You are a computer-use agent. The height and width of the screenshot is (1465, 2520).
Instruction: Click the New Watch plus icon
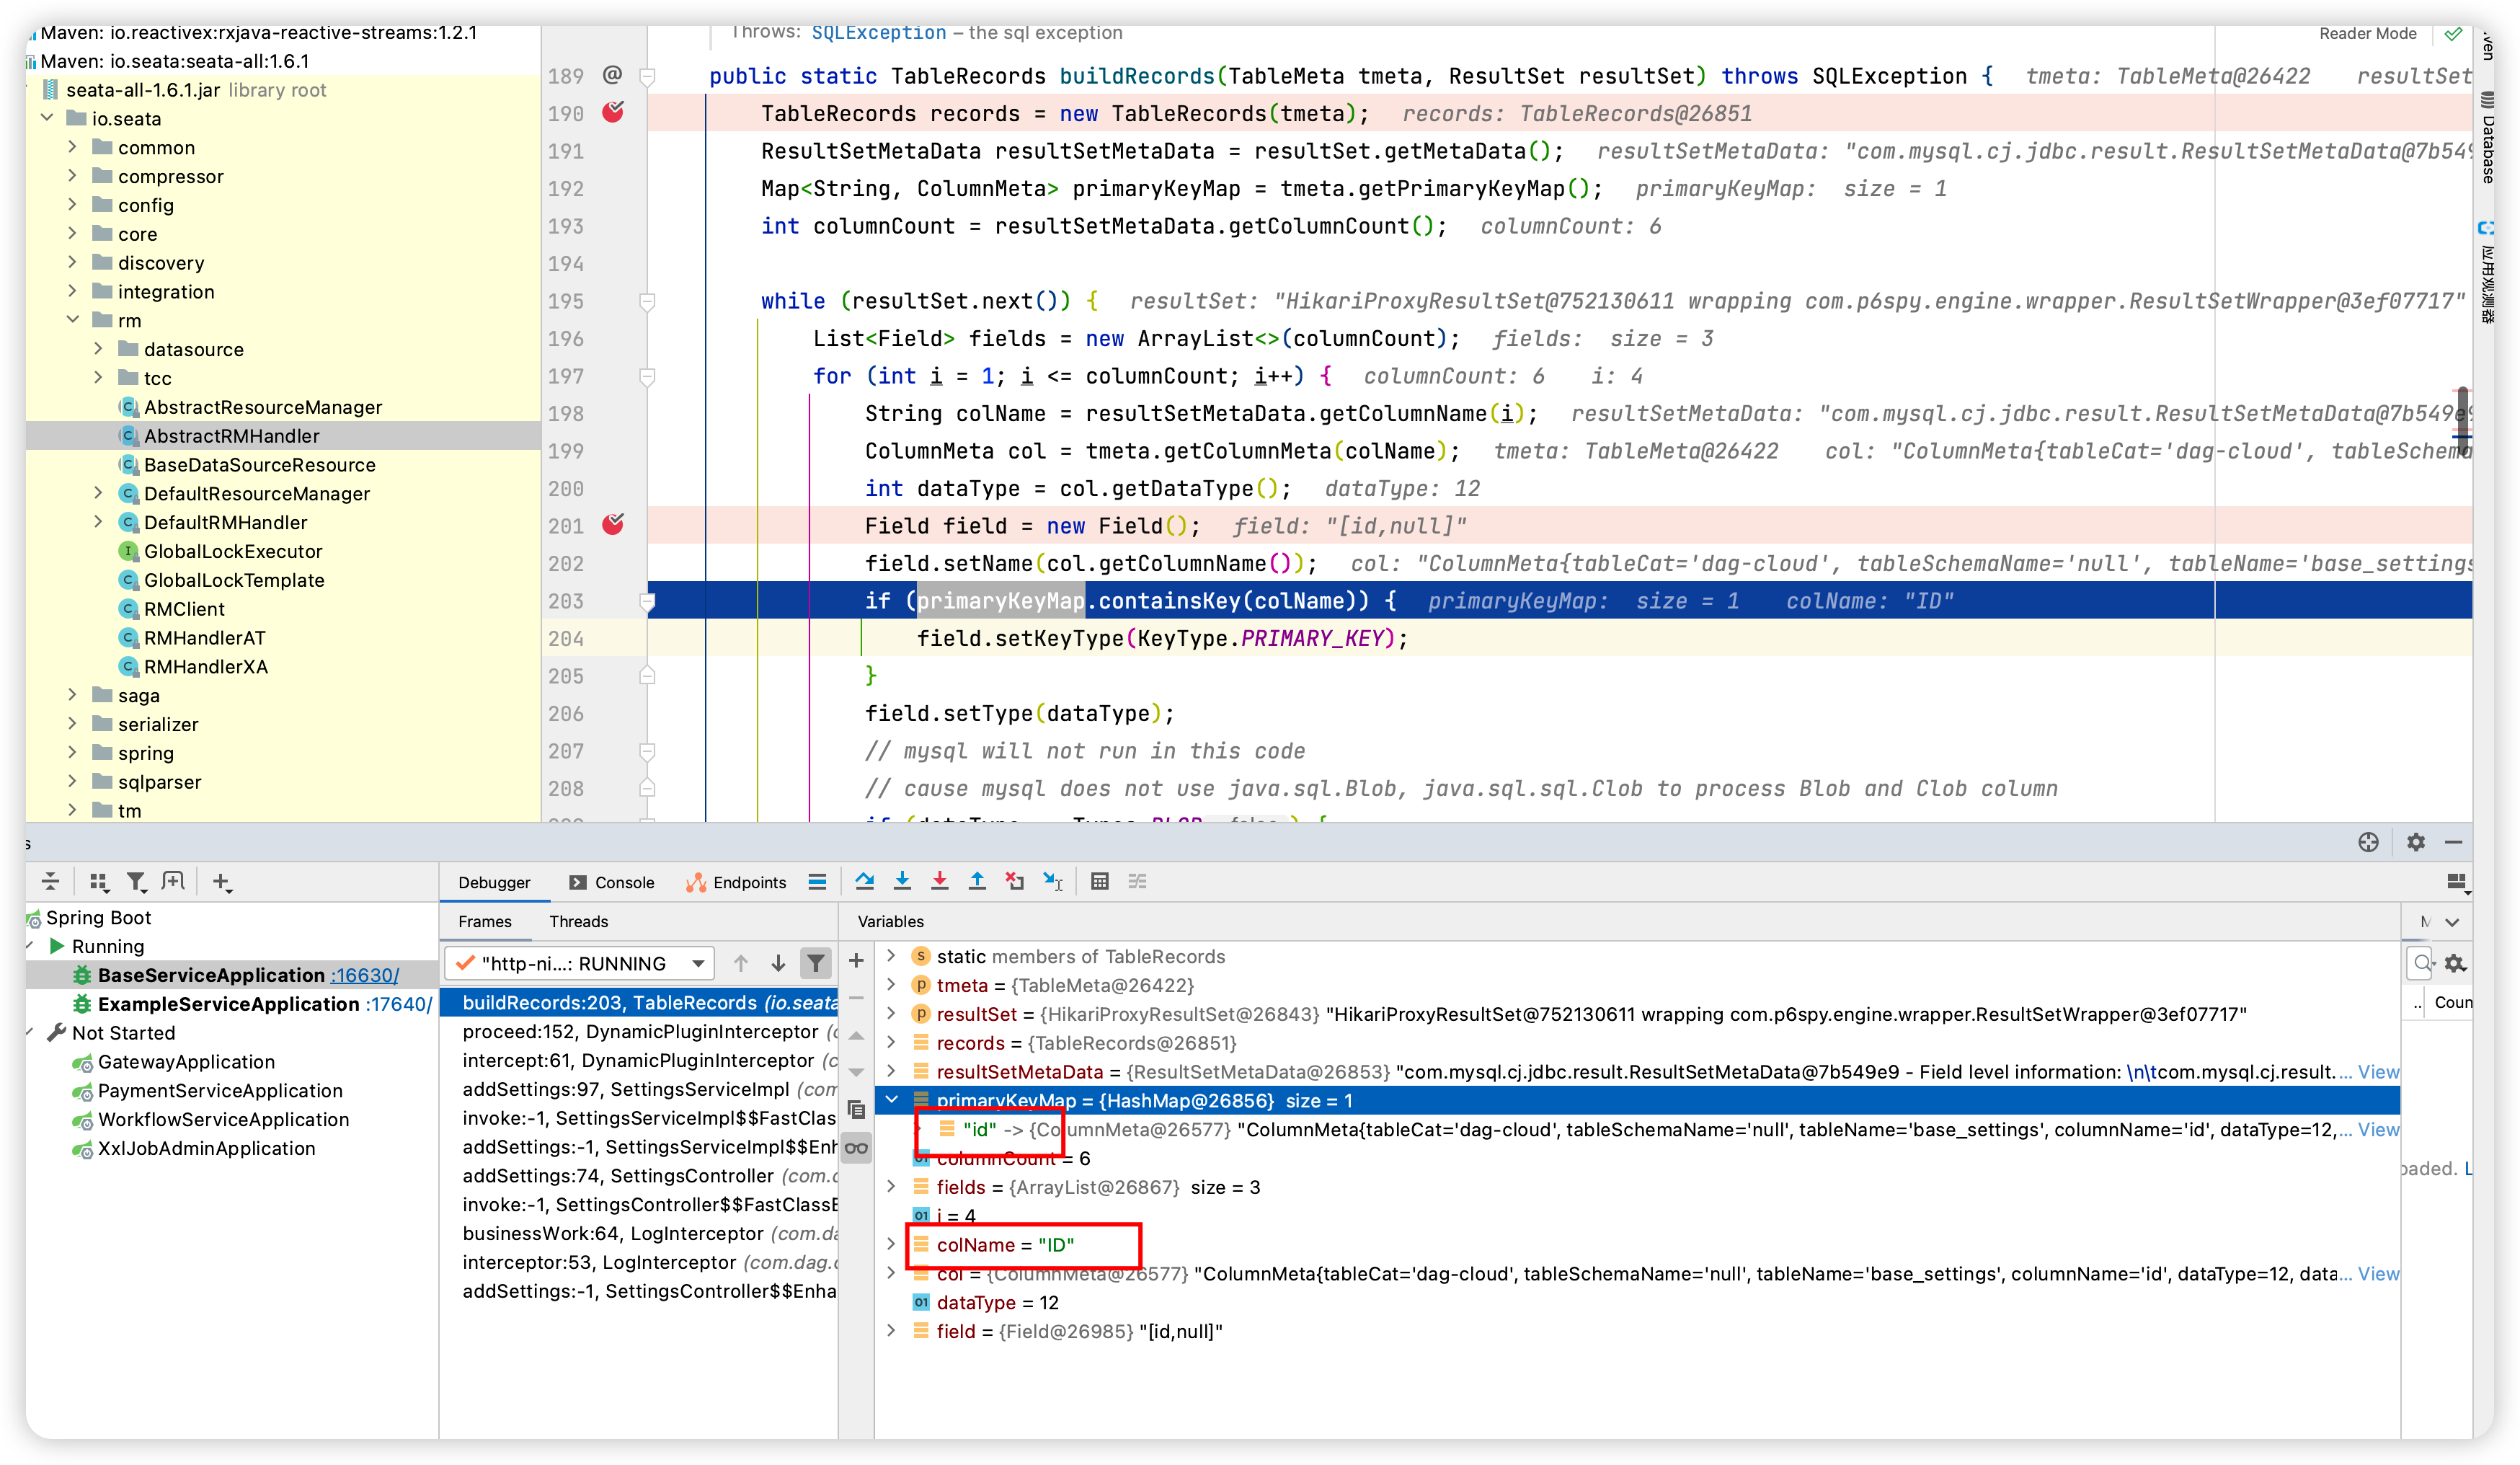click(856, 961)
